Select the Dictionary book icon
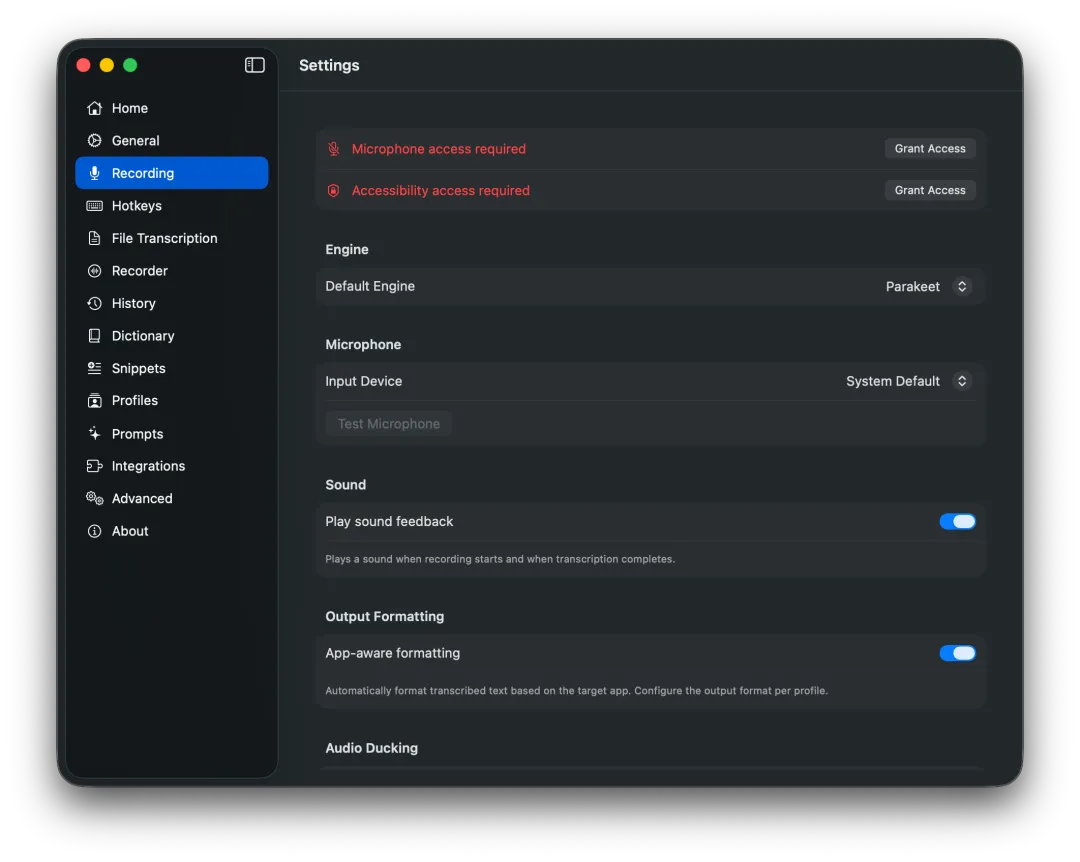 click(95, 336)
